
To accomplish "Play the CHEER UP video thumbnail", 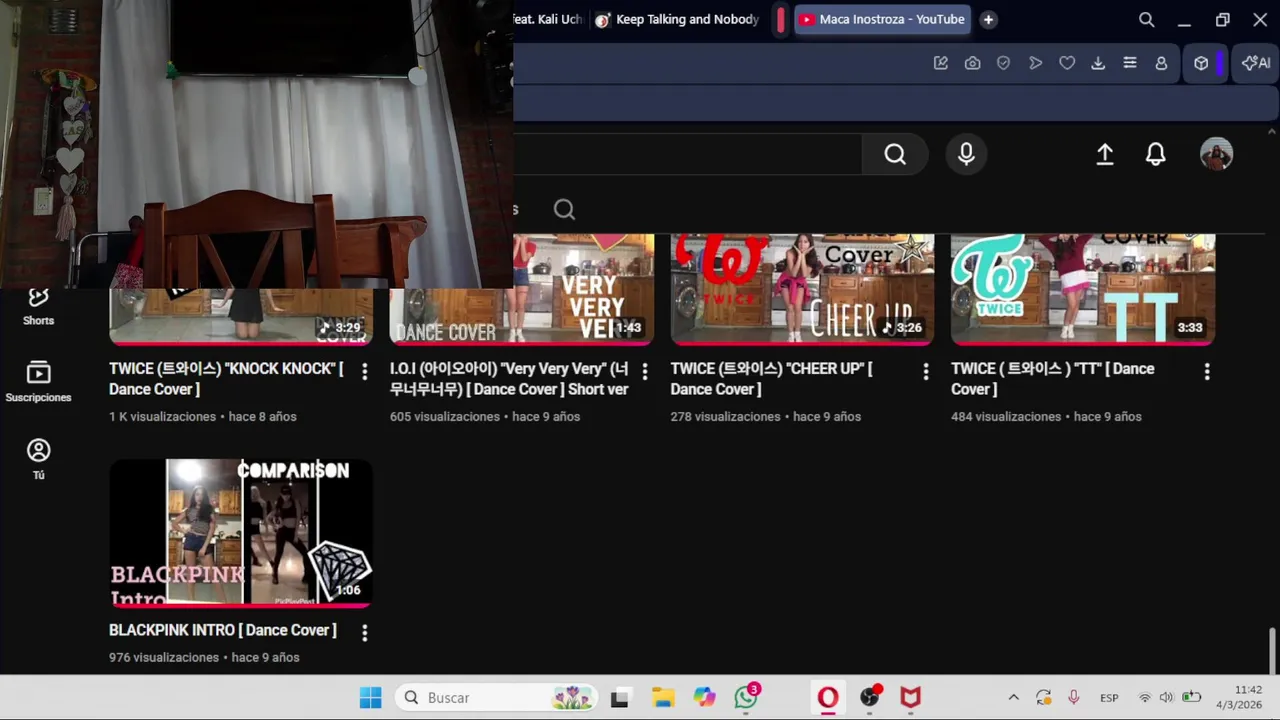I will pos(802,290).
